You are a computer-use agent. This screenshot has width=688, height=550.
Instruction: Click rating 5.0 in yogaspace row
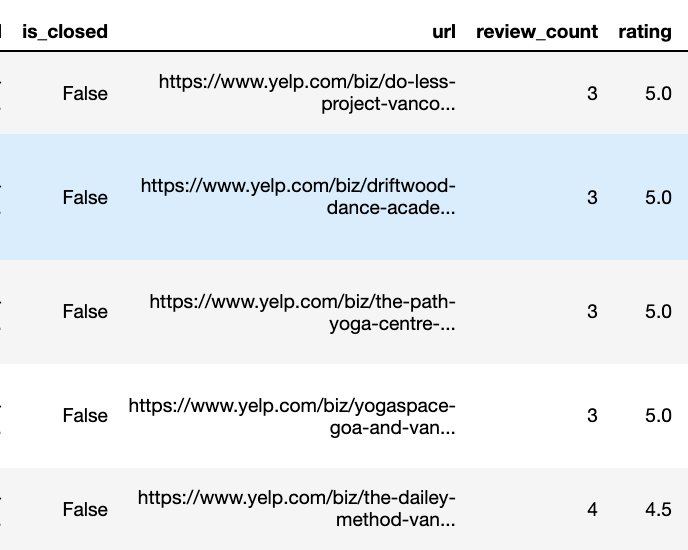pos(658,416)
